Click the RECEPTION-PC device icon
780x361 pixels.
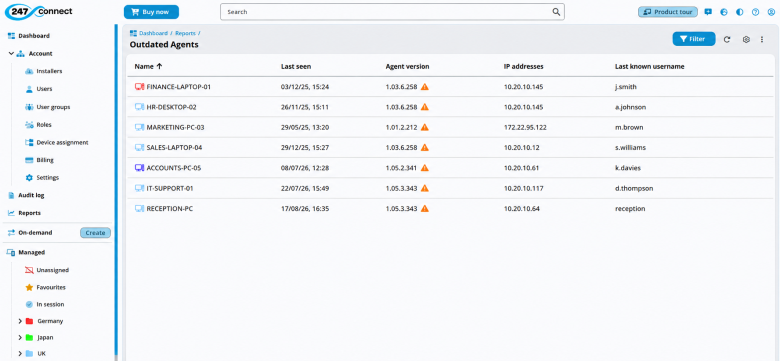[139, 209]
